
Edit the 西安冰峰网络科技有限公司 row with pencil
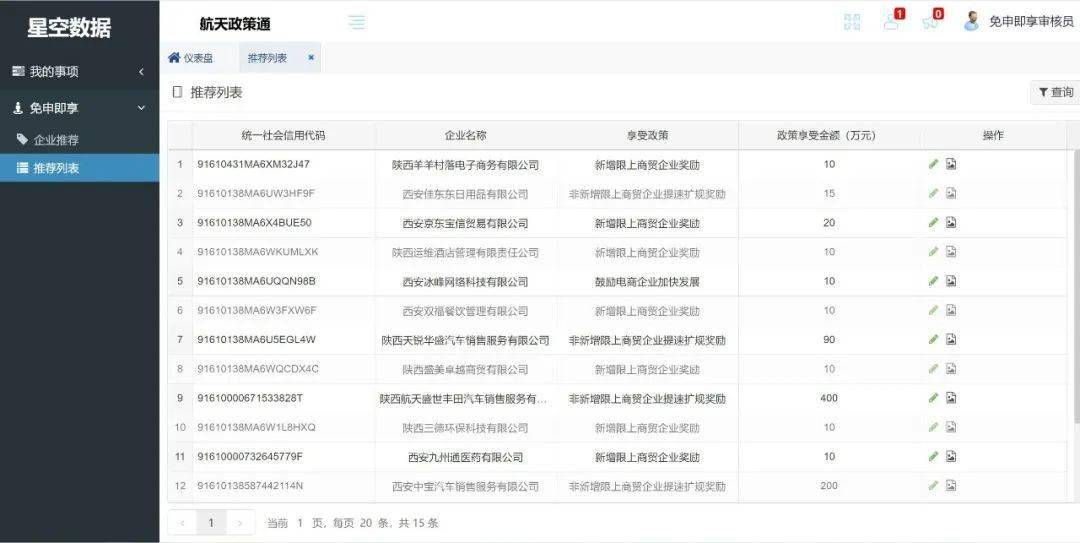click(933, 281)
